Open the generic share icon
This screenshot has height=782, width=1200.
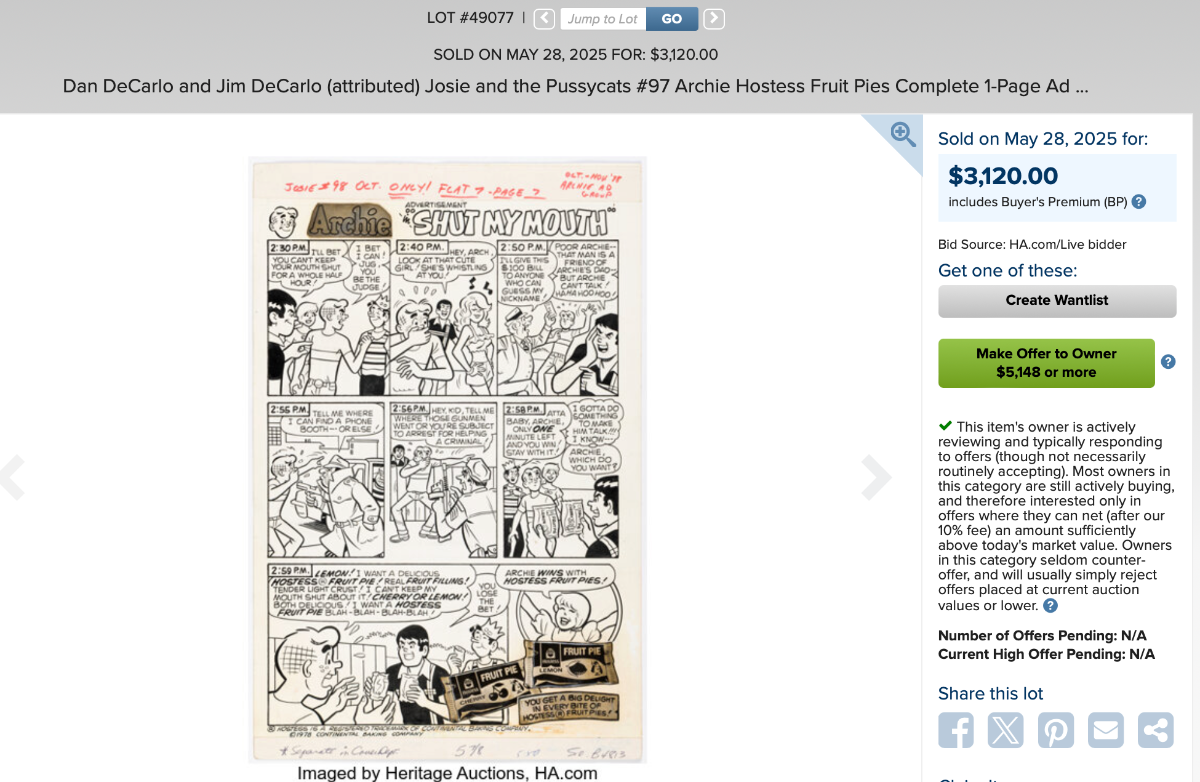tap(1156, 730)
